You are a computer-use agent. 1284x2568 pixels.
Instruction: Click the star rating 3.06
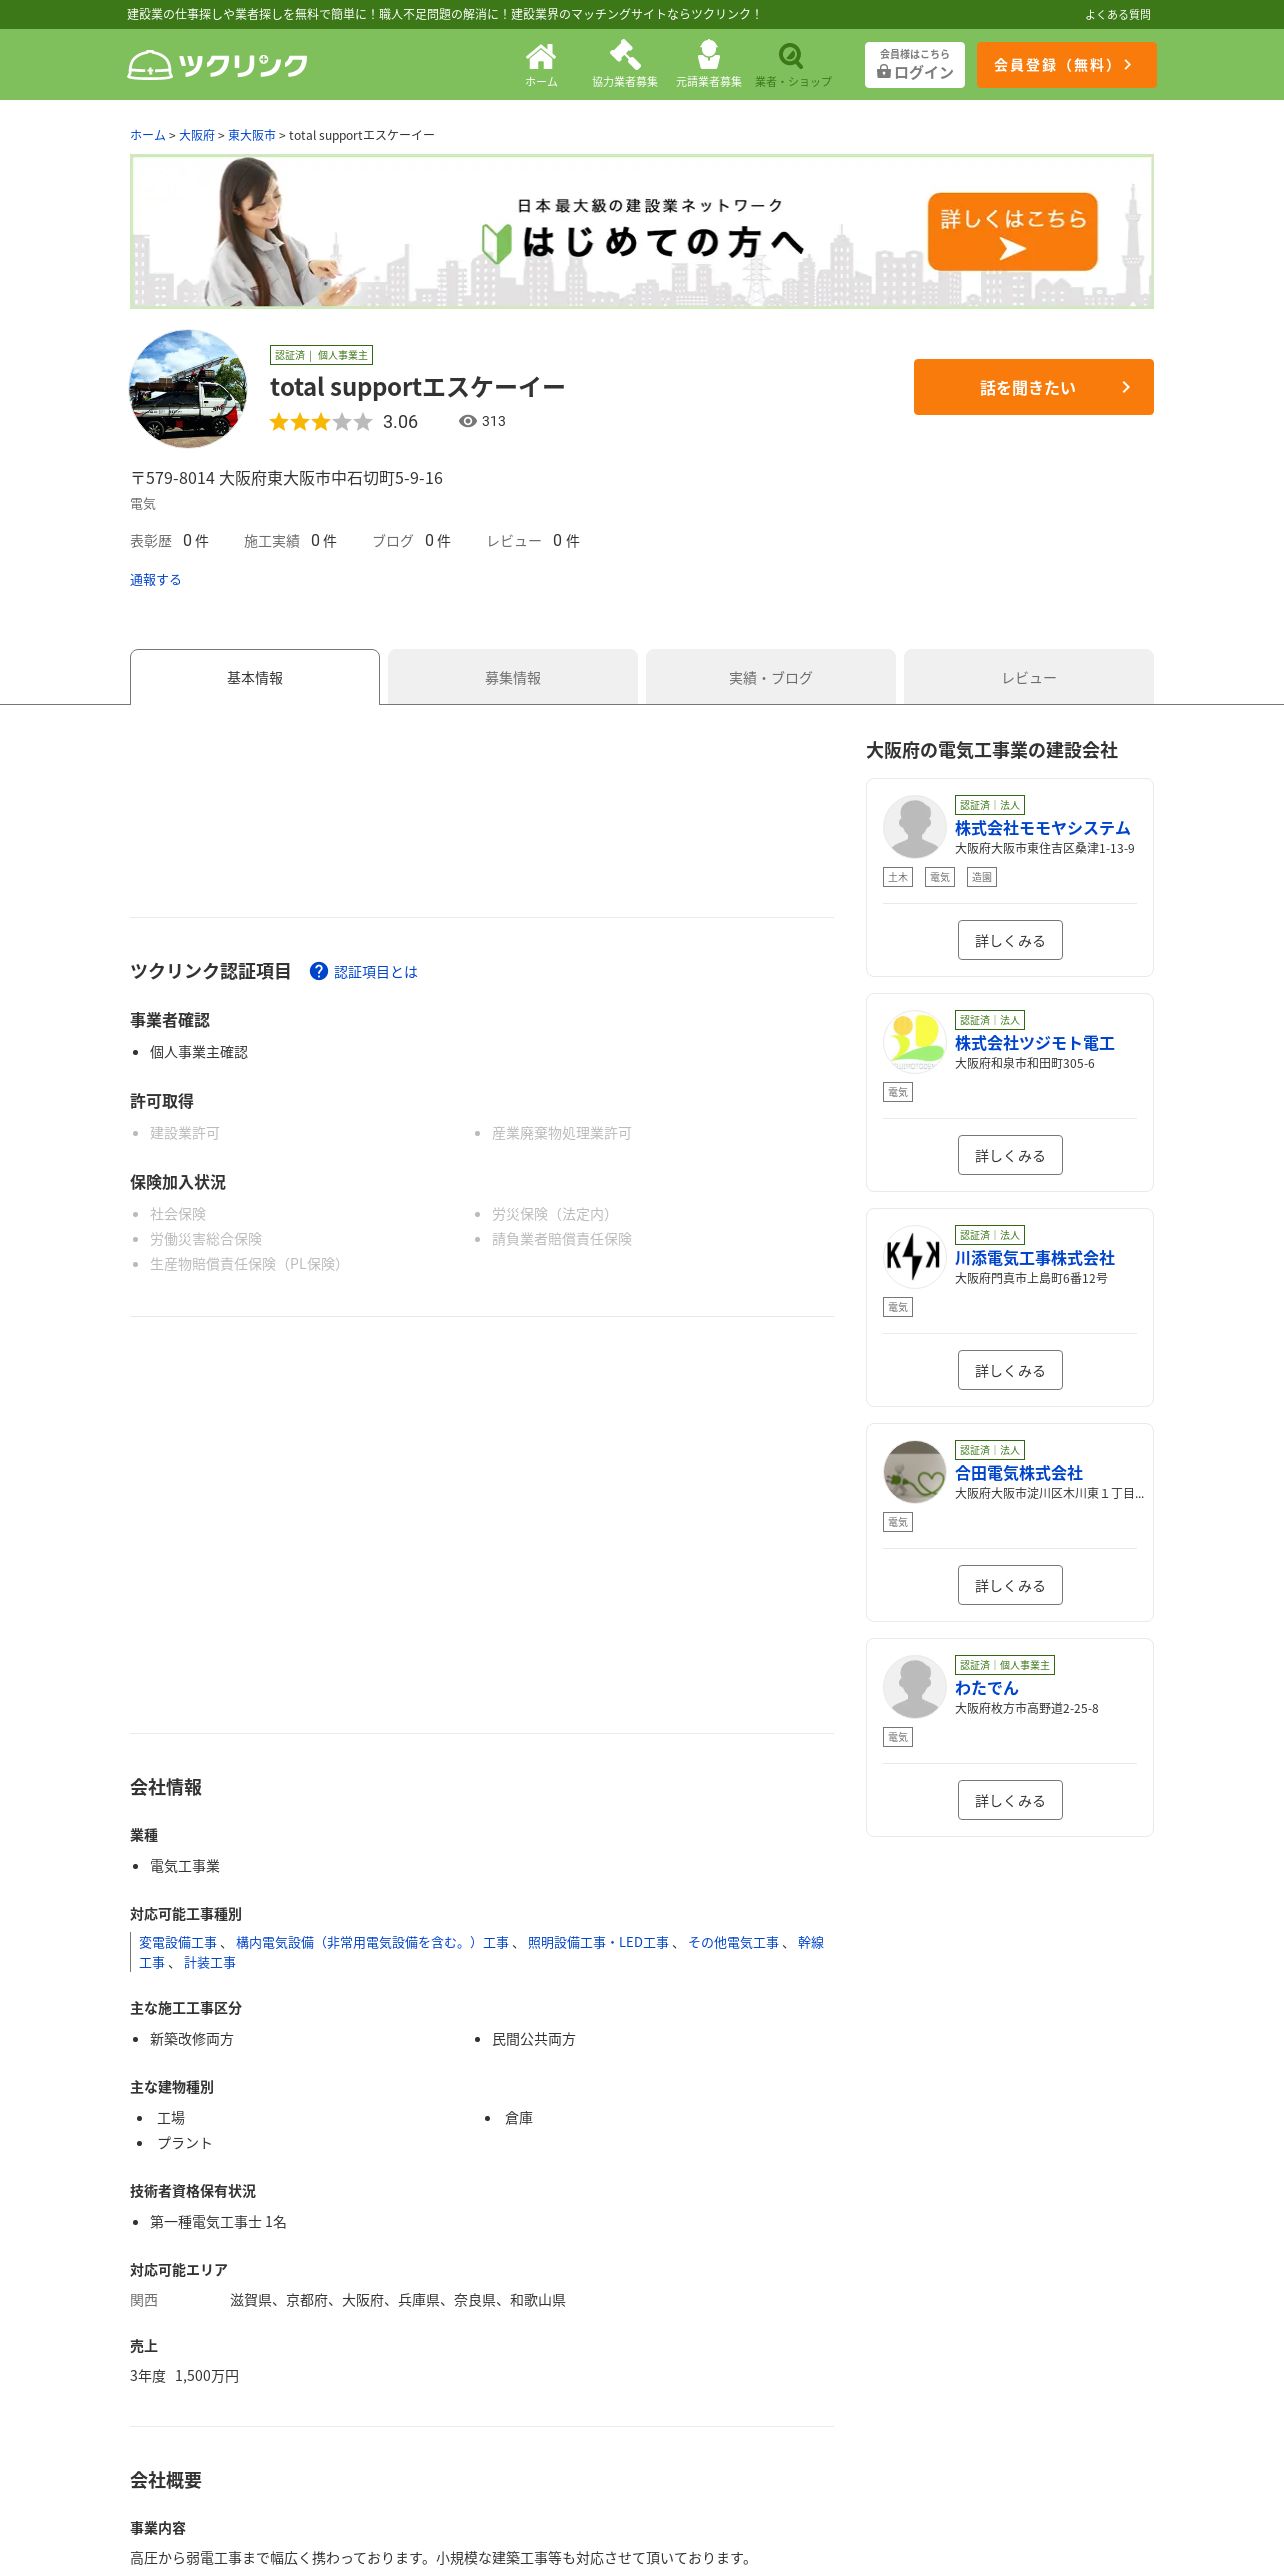pyautogui.click(x=343, y=422)
